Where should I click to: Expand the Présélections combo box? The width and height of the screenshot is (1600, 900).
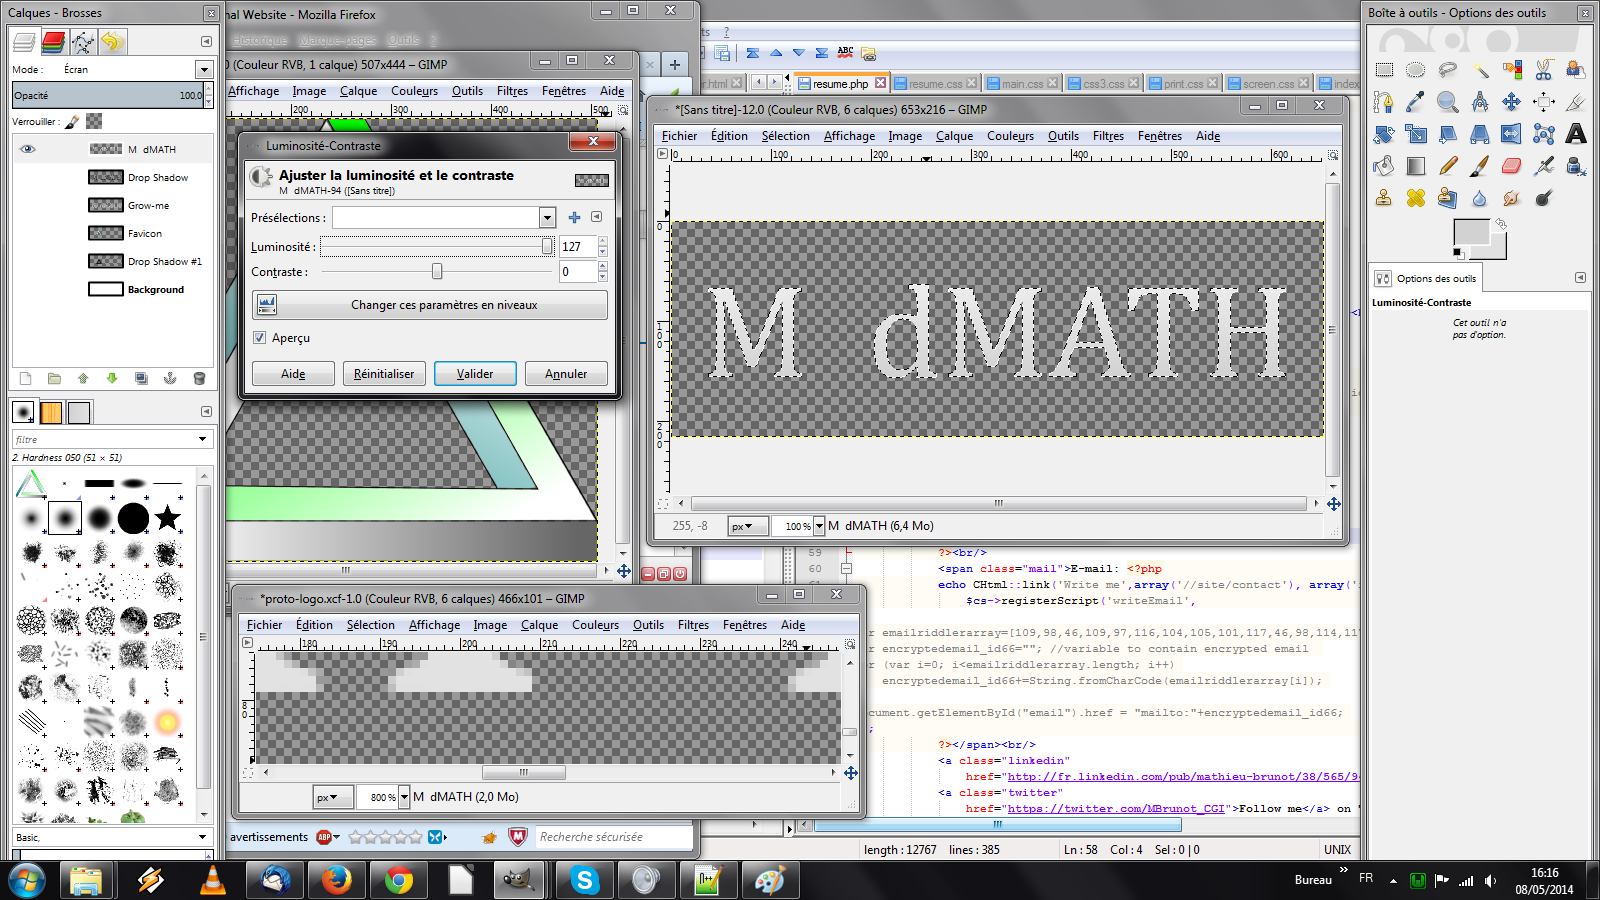pyautogui.click(x=547, y=218)
